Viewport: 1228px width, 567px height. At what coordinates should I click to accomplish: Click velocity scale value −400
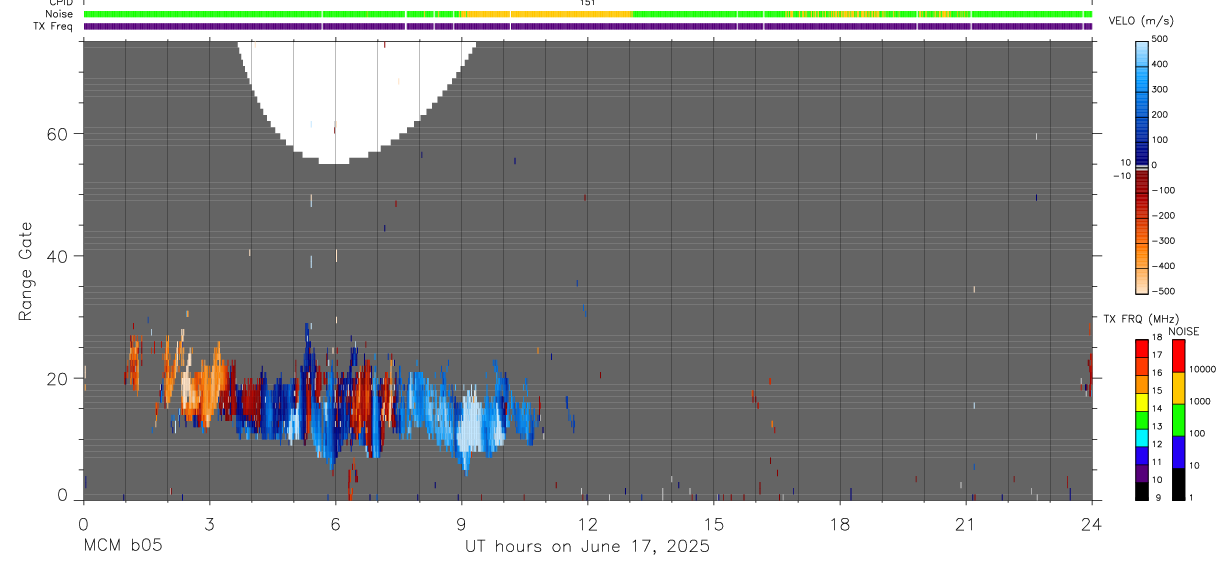click(x=1165, y=266)
